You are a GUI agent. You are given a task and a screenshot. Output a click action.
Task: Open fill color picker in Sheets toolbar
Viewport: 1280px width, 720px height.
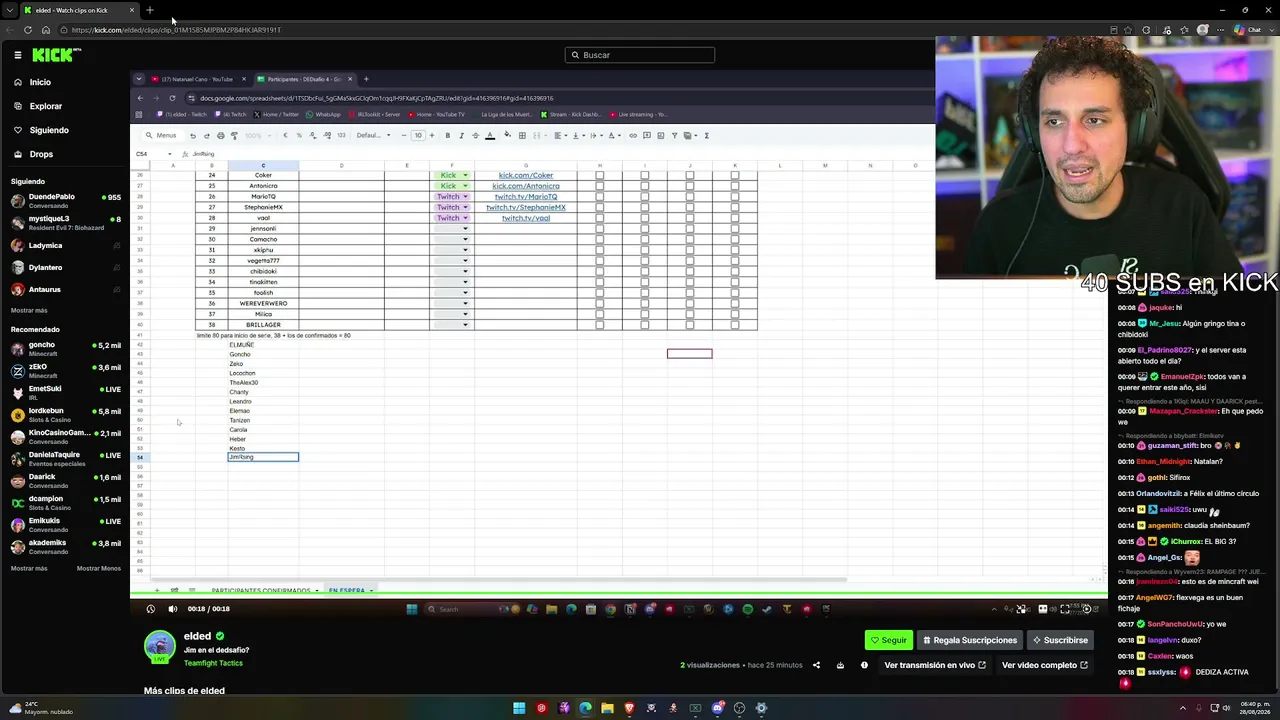(x=507, y=136)
